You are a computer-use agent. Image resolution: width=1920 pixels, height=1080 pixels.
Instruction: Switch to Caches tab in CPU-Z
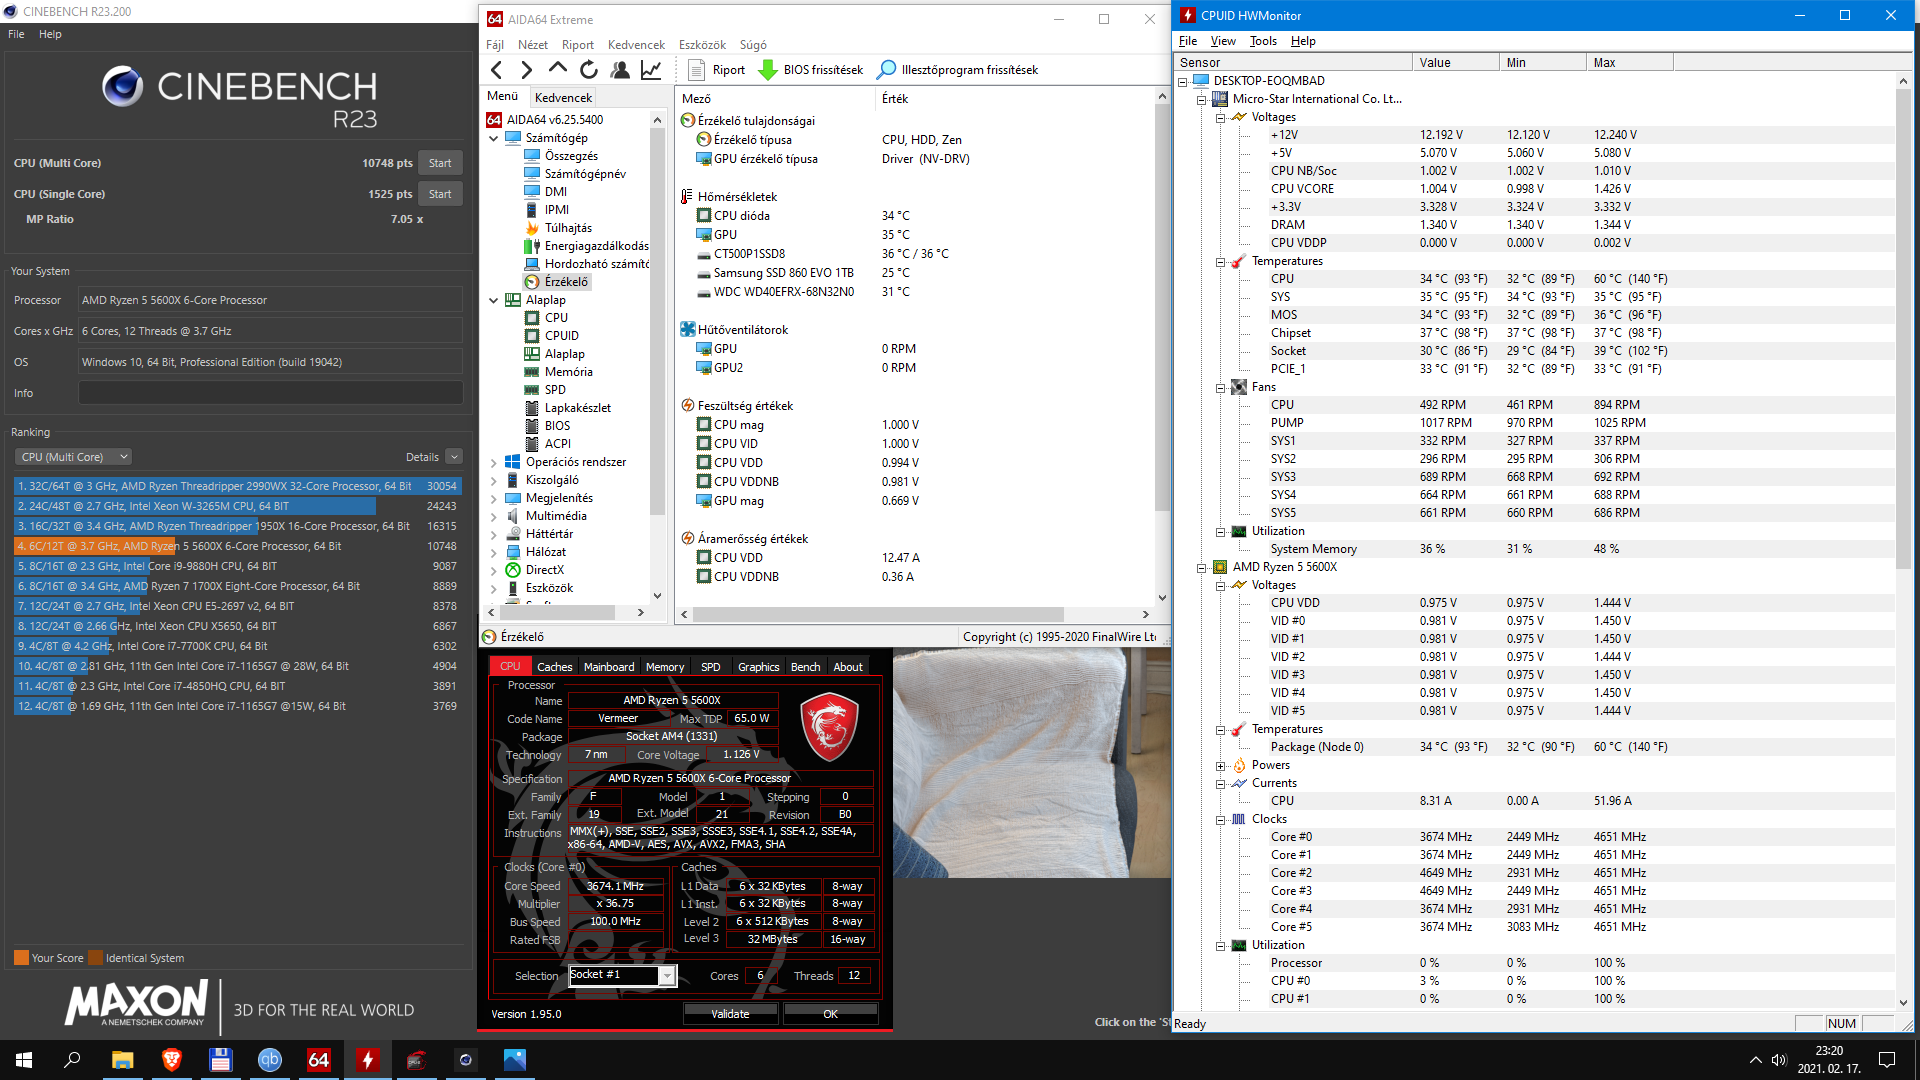(554, 667)
